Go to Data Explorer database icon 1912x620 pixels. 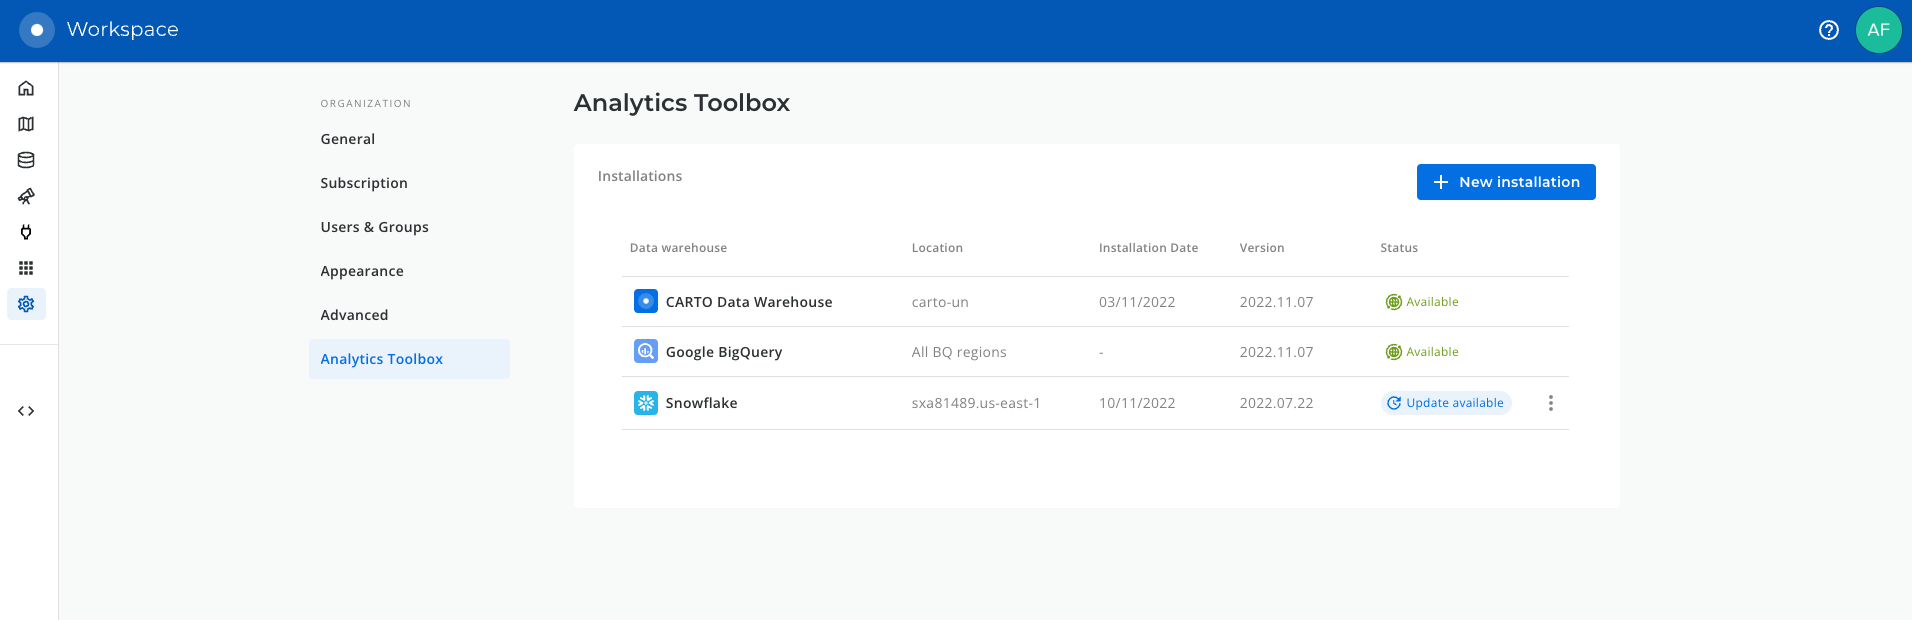pos(26,160)
